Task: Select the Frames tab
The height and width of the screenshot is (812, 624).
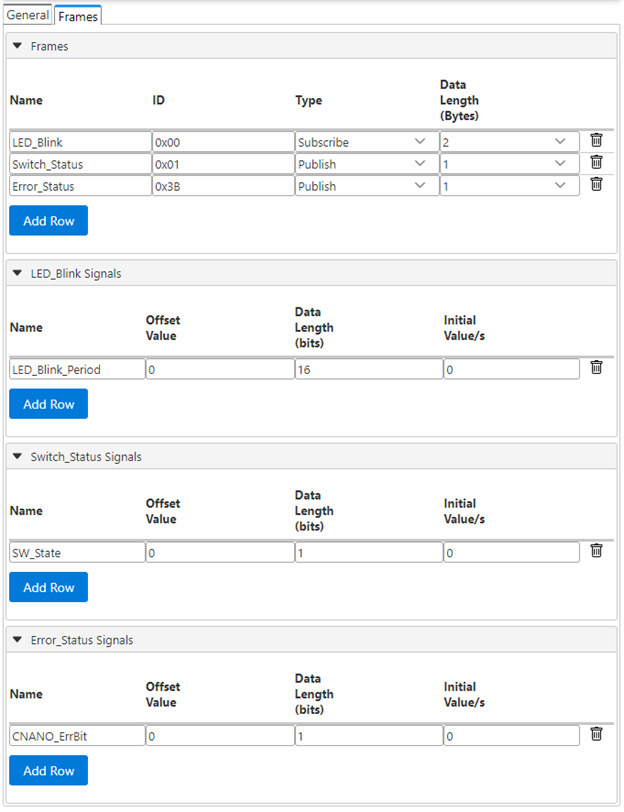Action: [78, 16]
